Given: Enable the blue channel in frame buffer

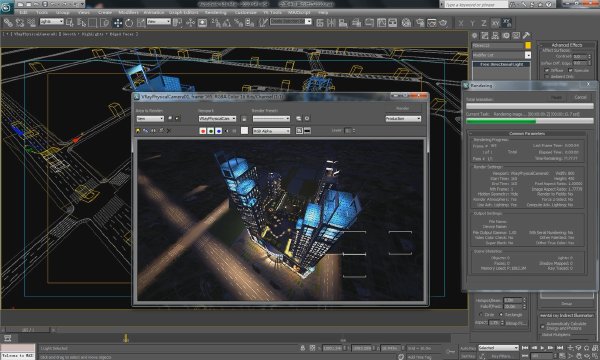Looking at the screenshot, I should pyautogui.click(x=218, y=131).
